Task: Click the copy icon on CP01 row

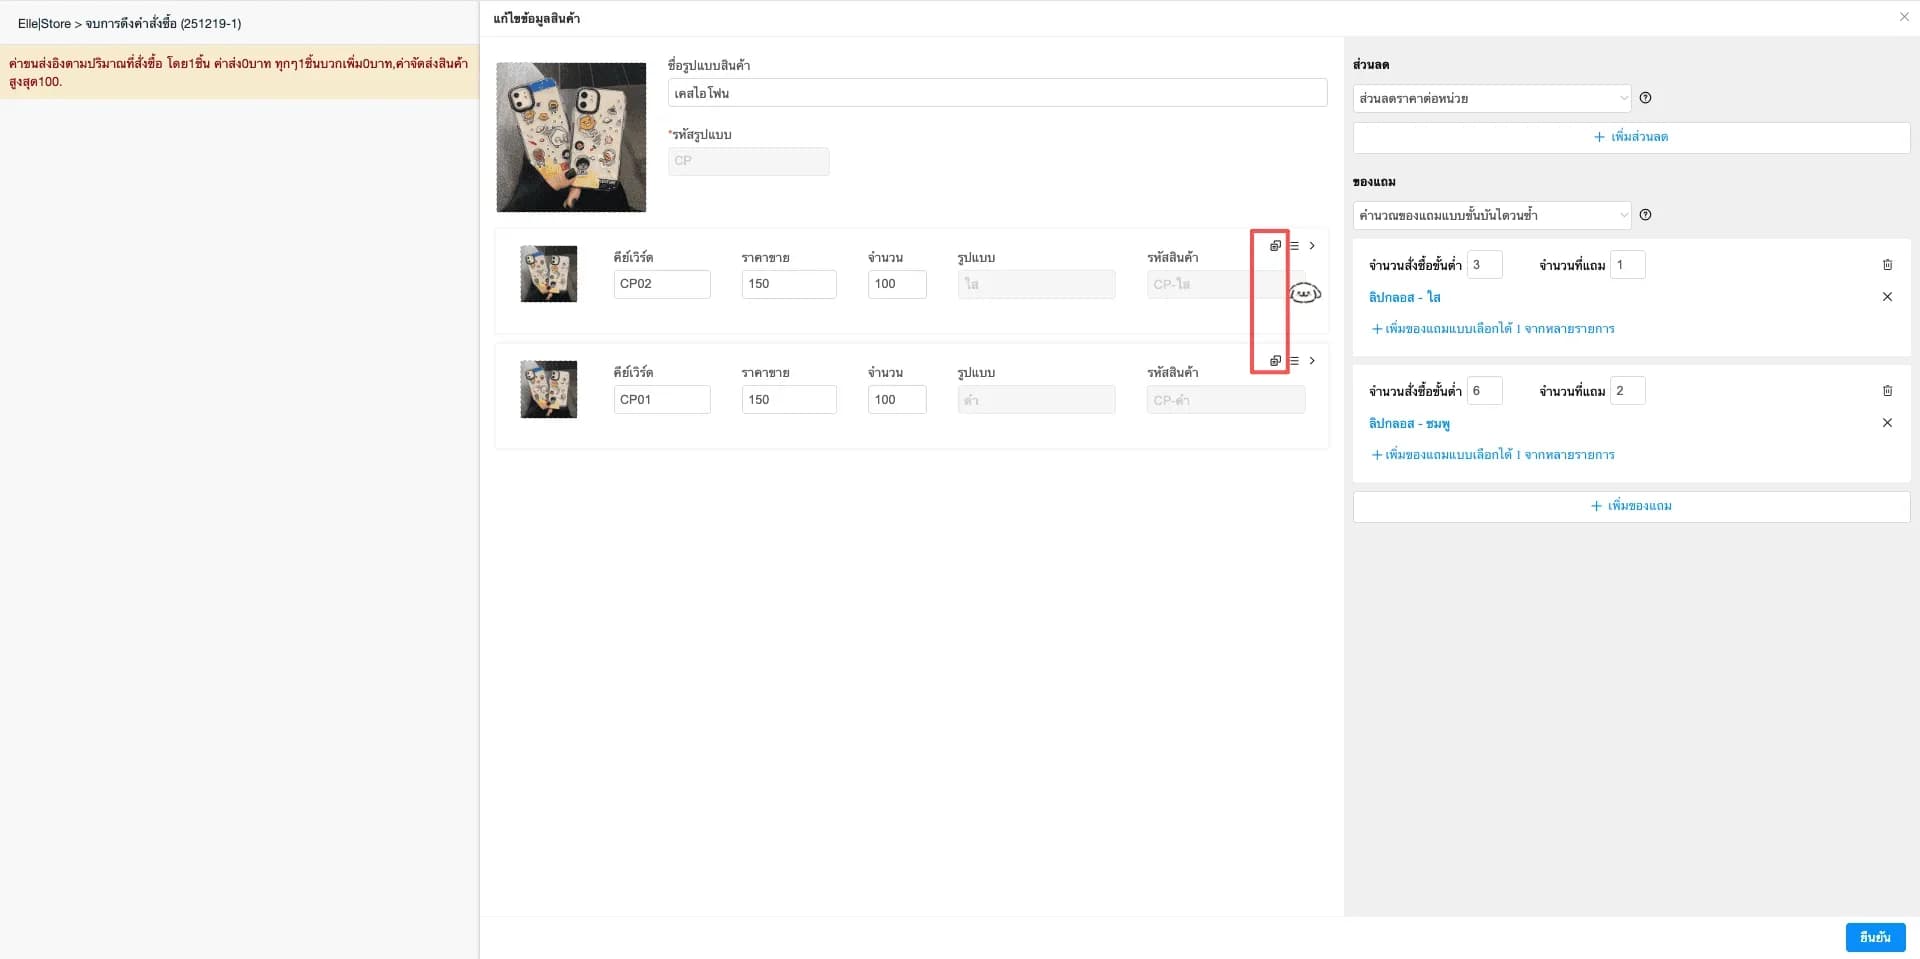Action: tap(1275, 360)
